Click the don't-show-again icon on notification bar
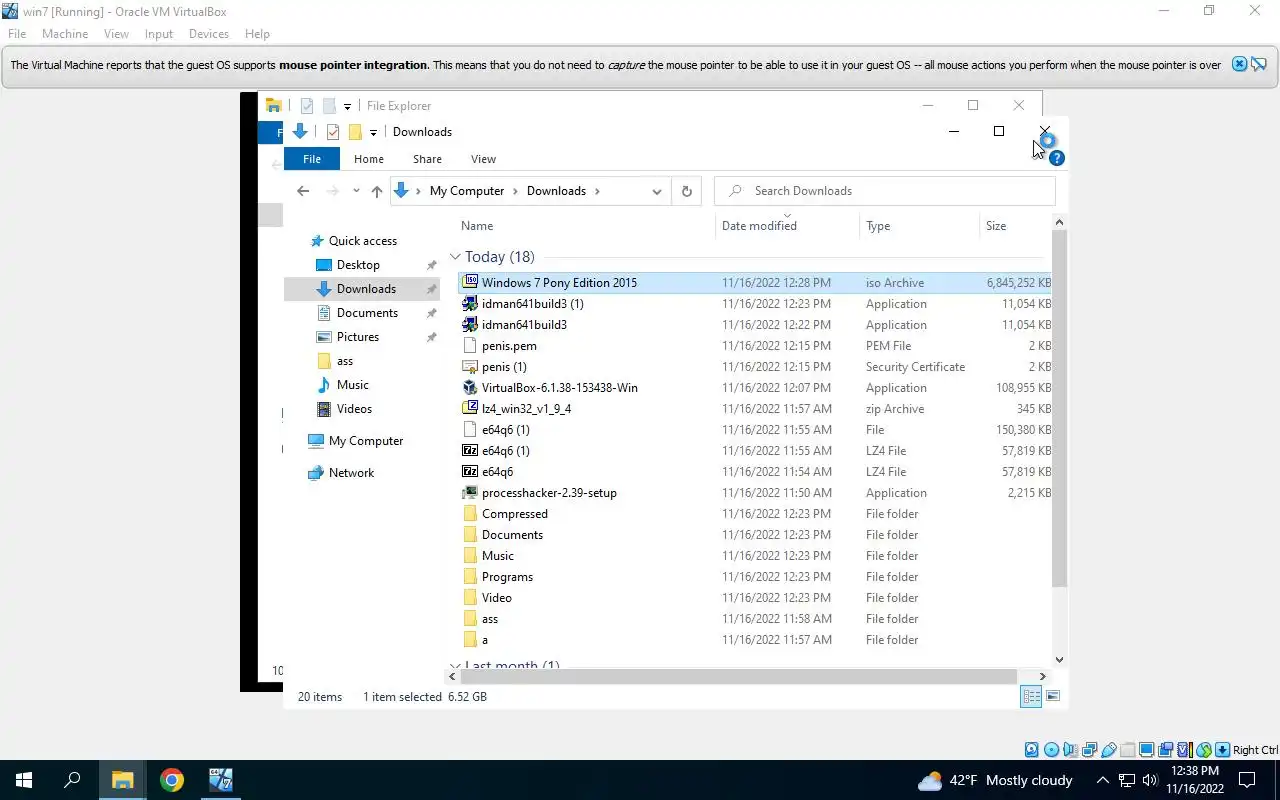This screenshot has width=1280, height=800. pyautogui.click(x=1259, y=64)
